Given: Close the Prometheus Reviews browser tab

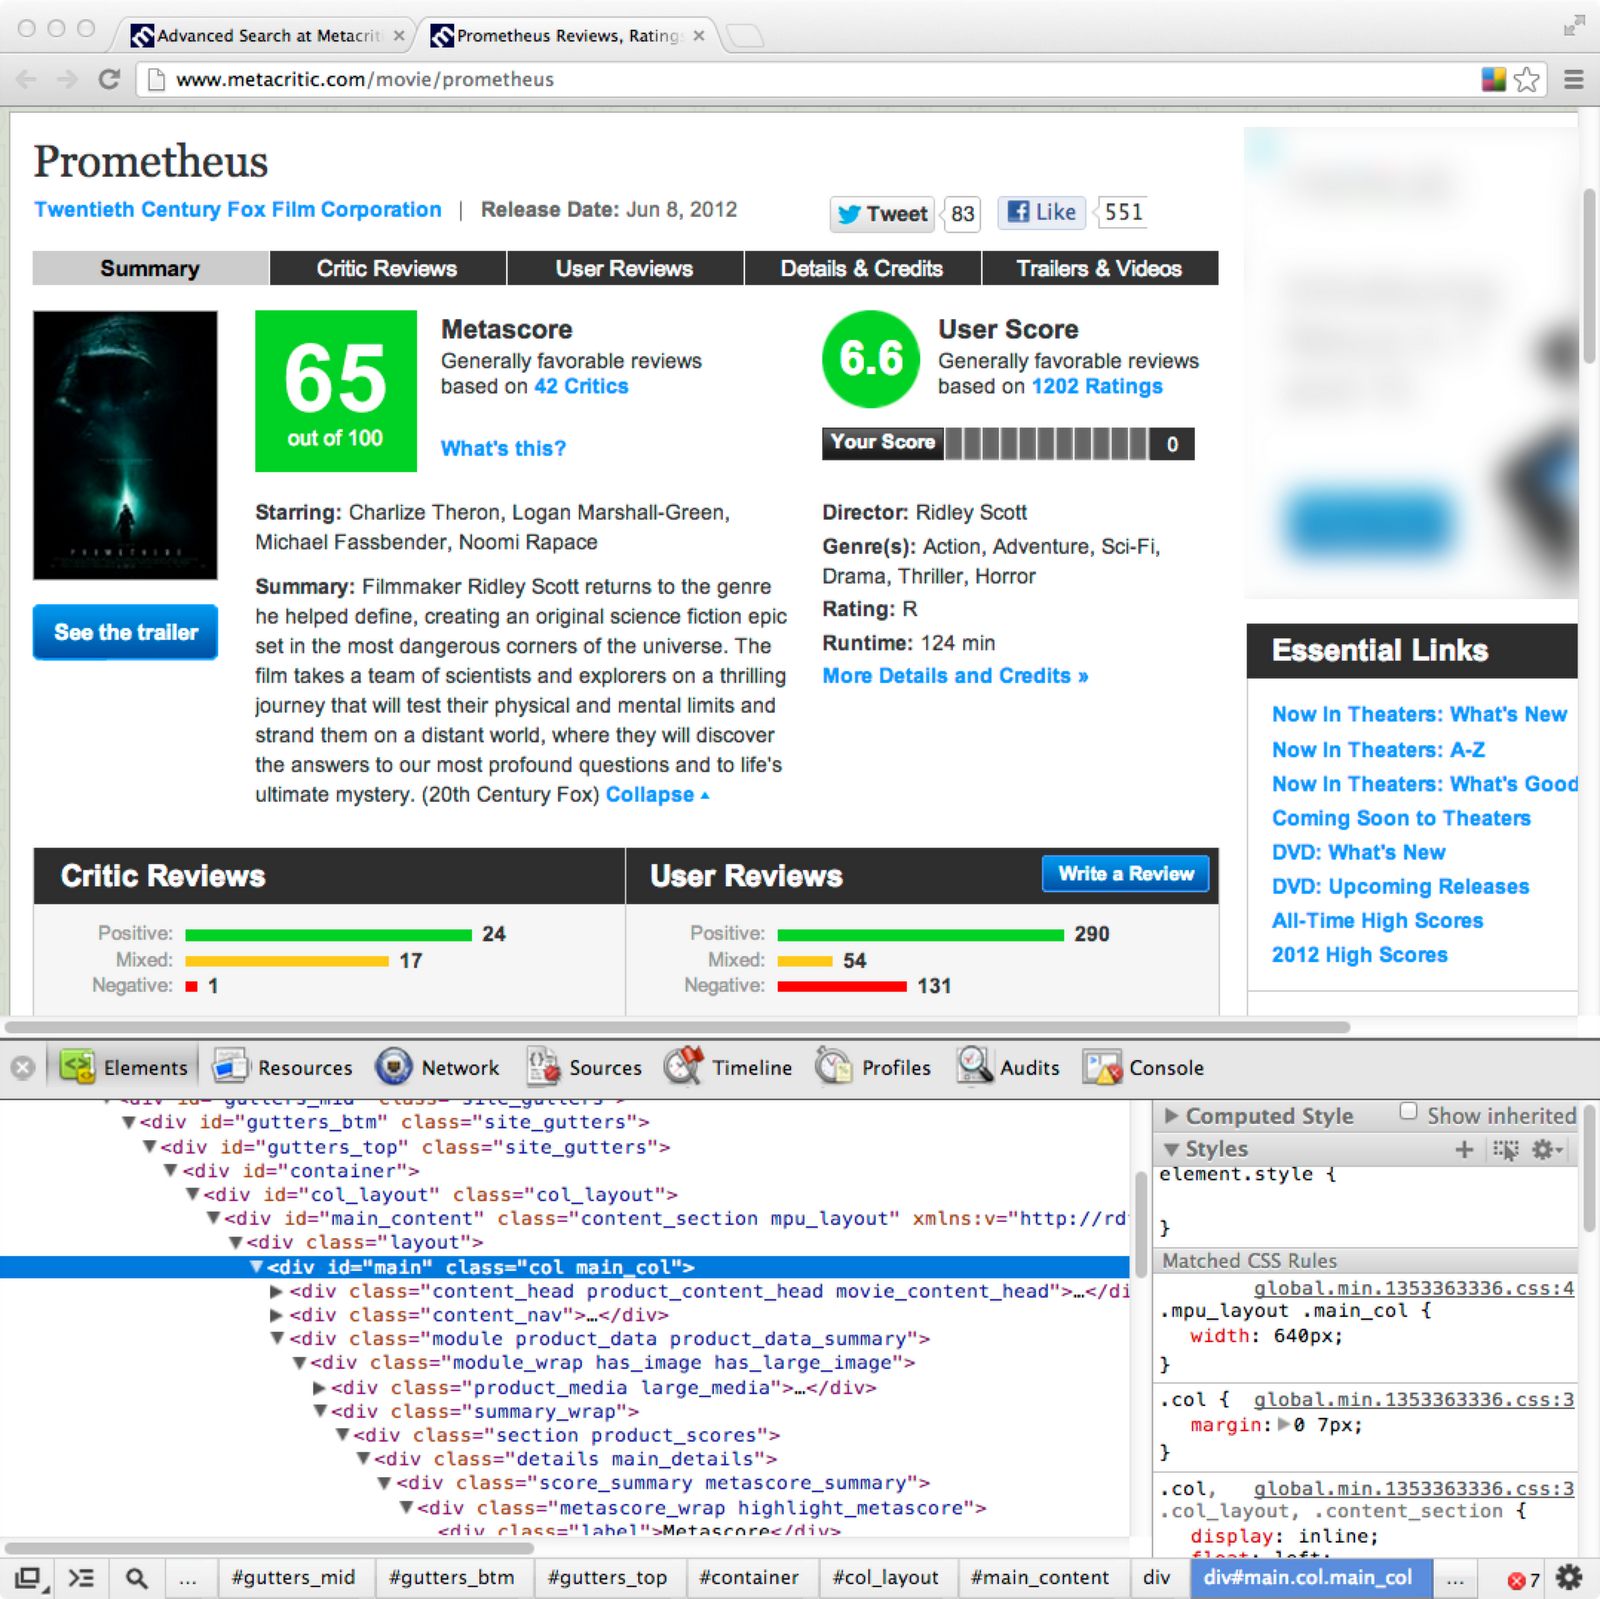Looking at the screenshot, I should pyautogui.click(x=699, y=36).
